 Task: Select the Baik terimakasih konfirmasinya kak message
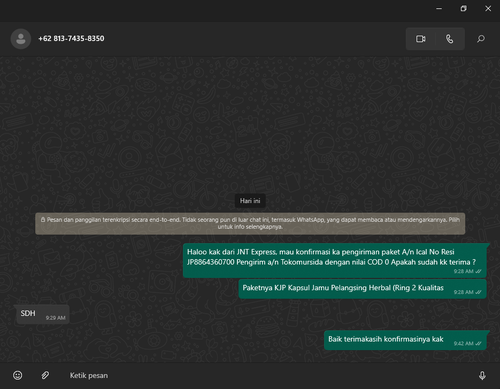[405, 340]
